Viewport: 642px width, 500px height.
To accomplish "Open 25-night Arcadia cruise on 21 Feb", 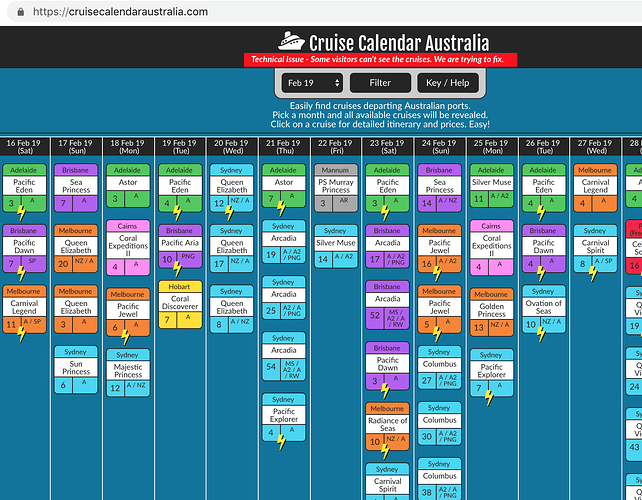I will tap(283, 298).
